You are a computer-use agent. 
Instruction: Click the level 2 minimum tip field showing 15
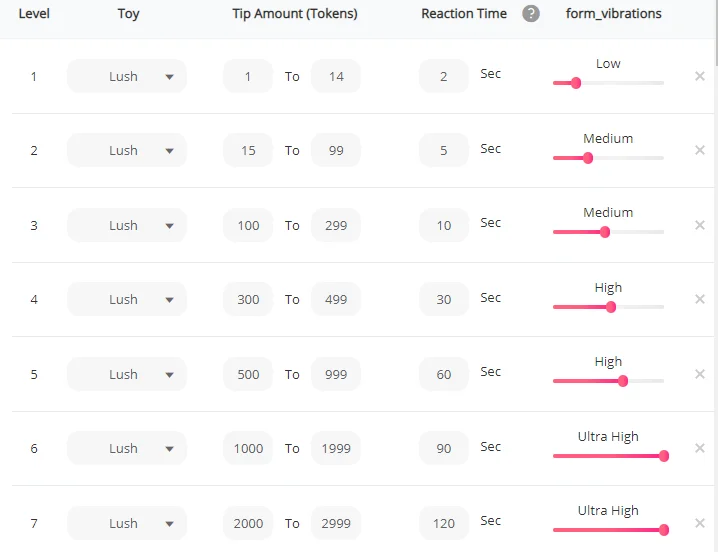point(248,151)
